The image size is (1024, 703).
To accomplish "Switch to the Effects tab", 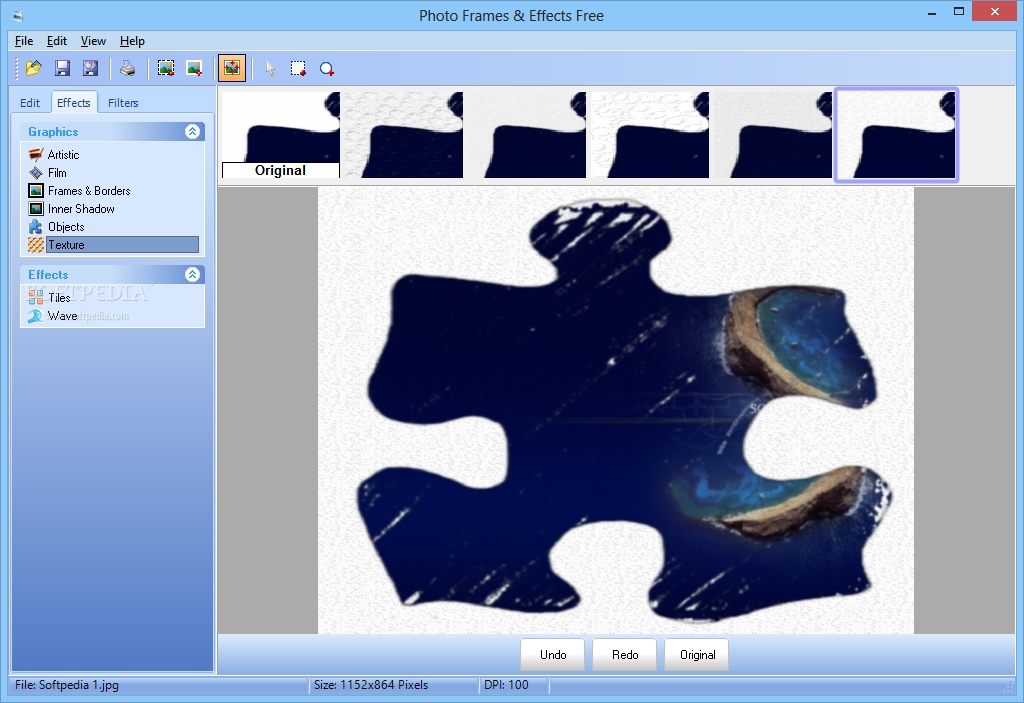I will 74,103.
